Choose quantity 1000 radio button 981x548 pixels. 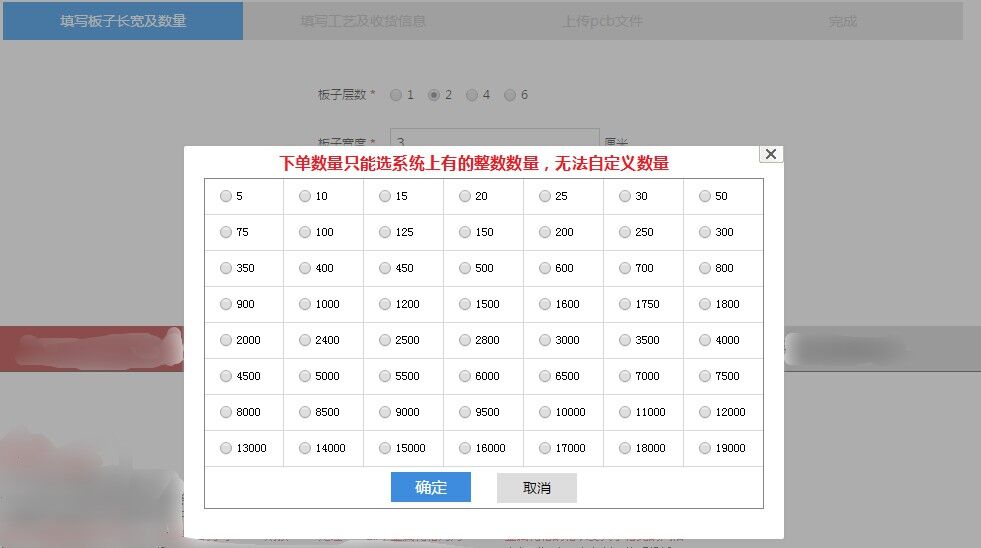(x=305, y=305)
